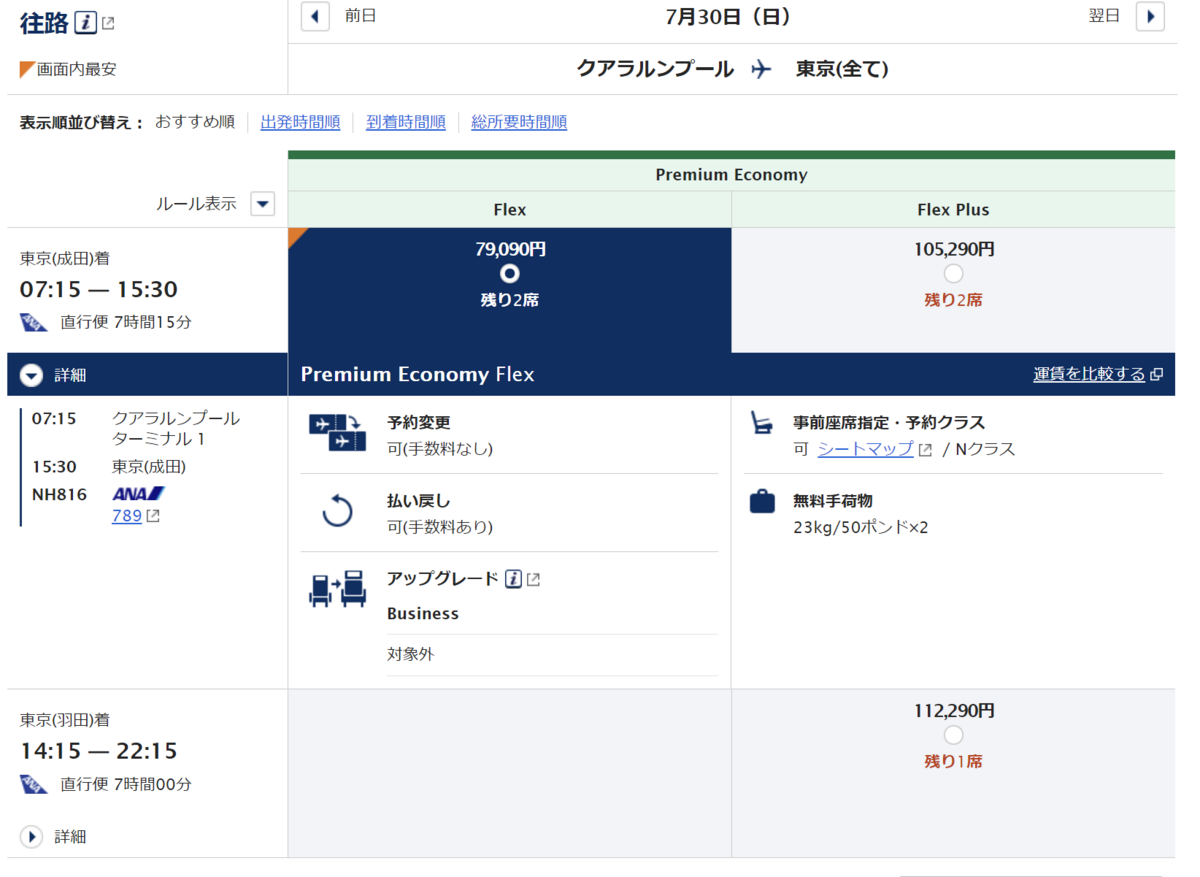The height and width of the screenshot is (877, 1200).
Task: Sort by おすすめ順
Action: [194, 122]
